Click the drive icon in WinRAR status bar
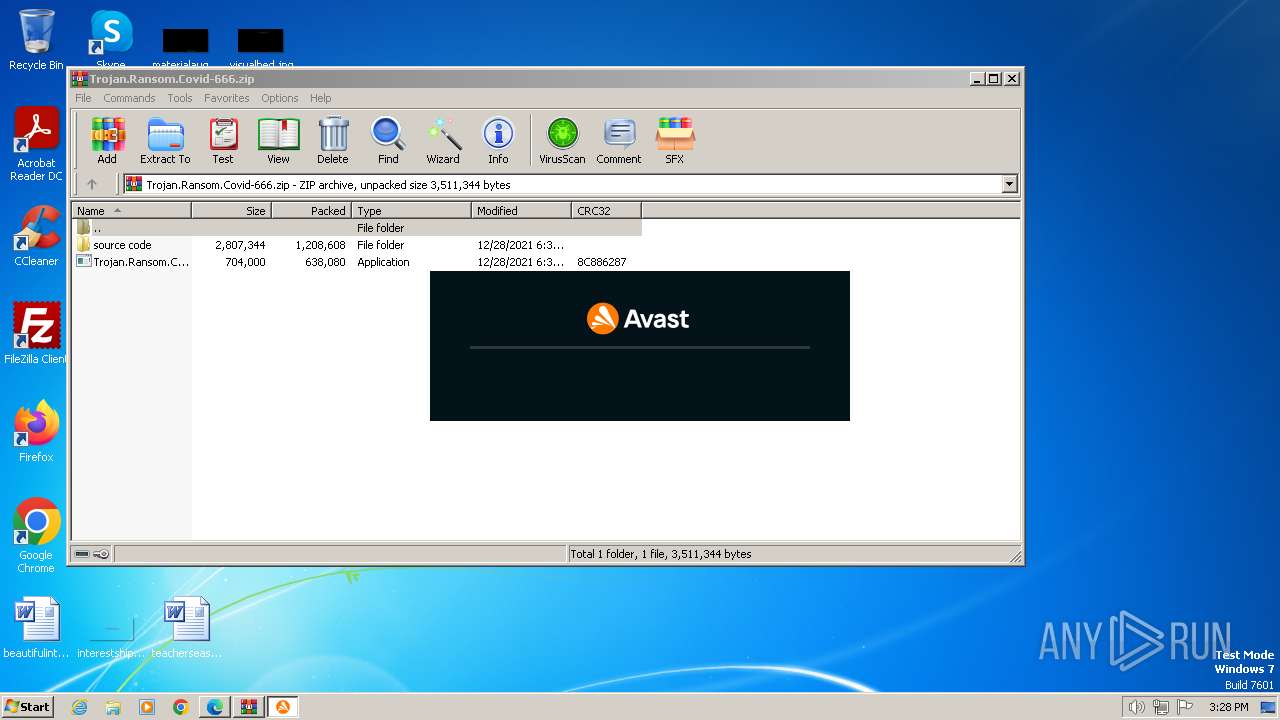 (x=82, y=554)
